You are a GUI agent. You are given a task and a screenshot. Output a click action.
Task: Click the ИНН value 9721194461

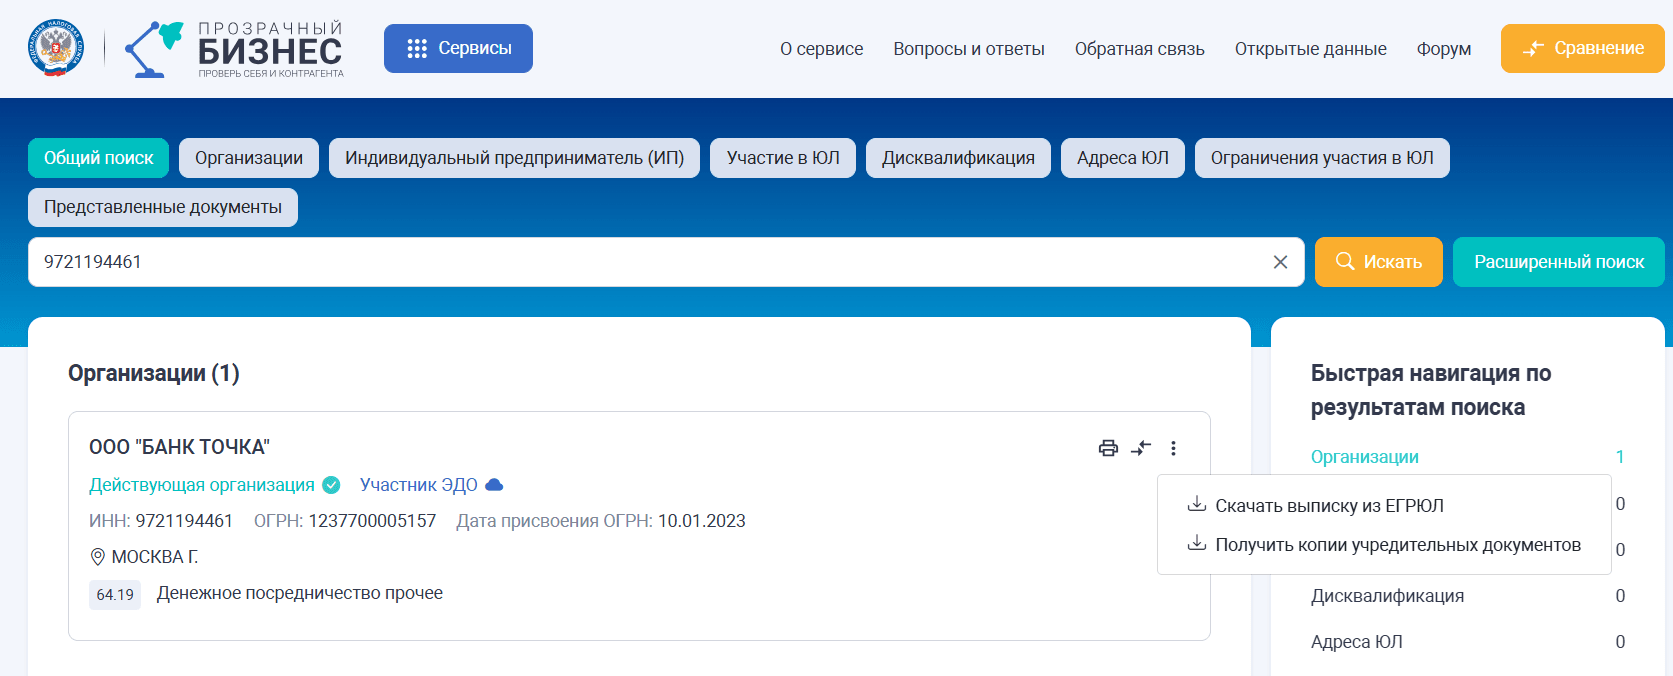pyautogui.click(x=184, y=521)
